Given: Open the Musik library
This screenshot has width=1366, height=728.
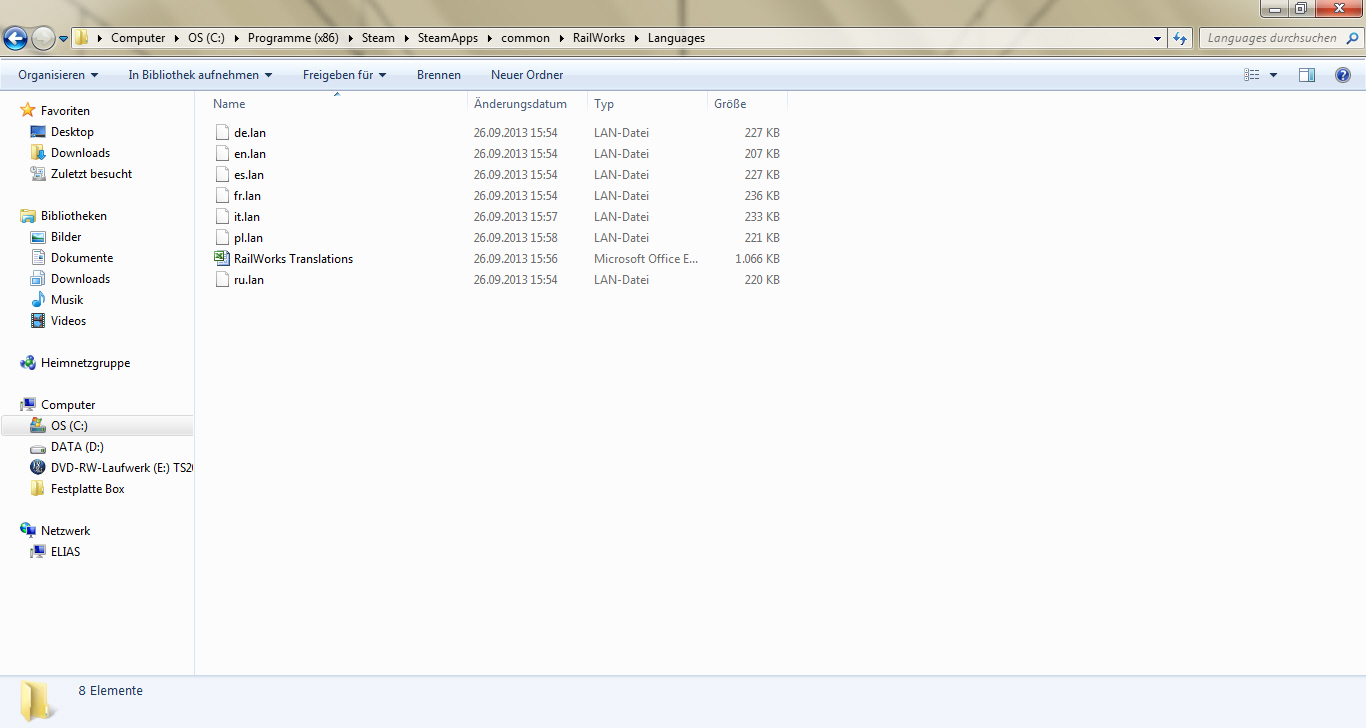Looking at the screenshot, I should click(x=67, y=300).
